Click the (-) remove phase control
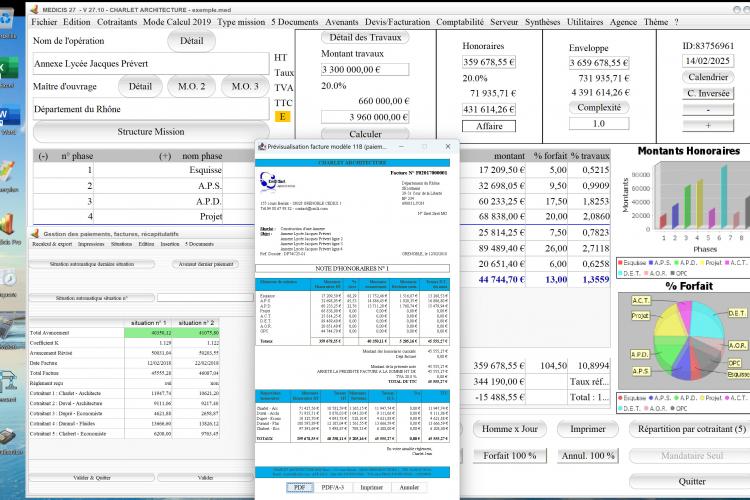This screenshot has height=500, width=750. [44, 156]
